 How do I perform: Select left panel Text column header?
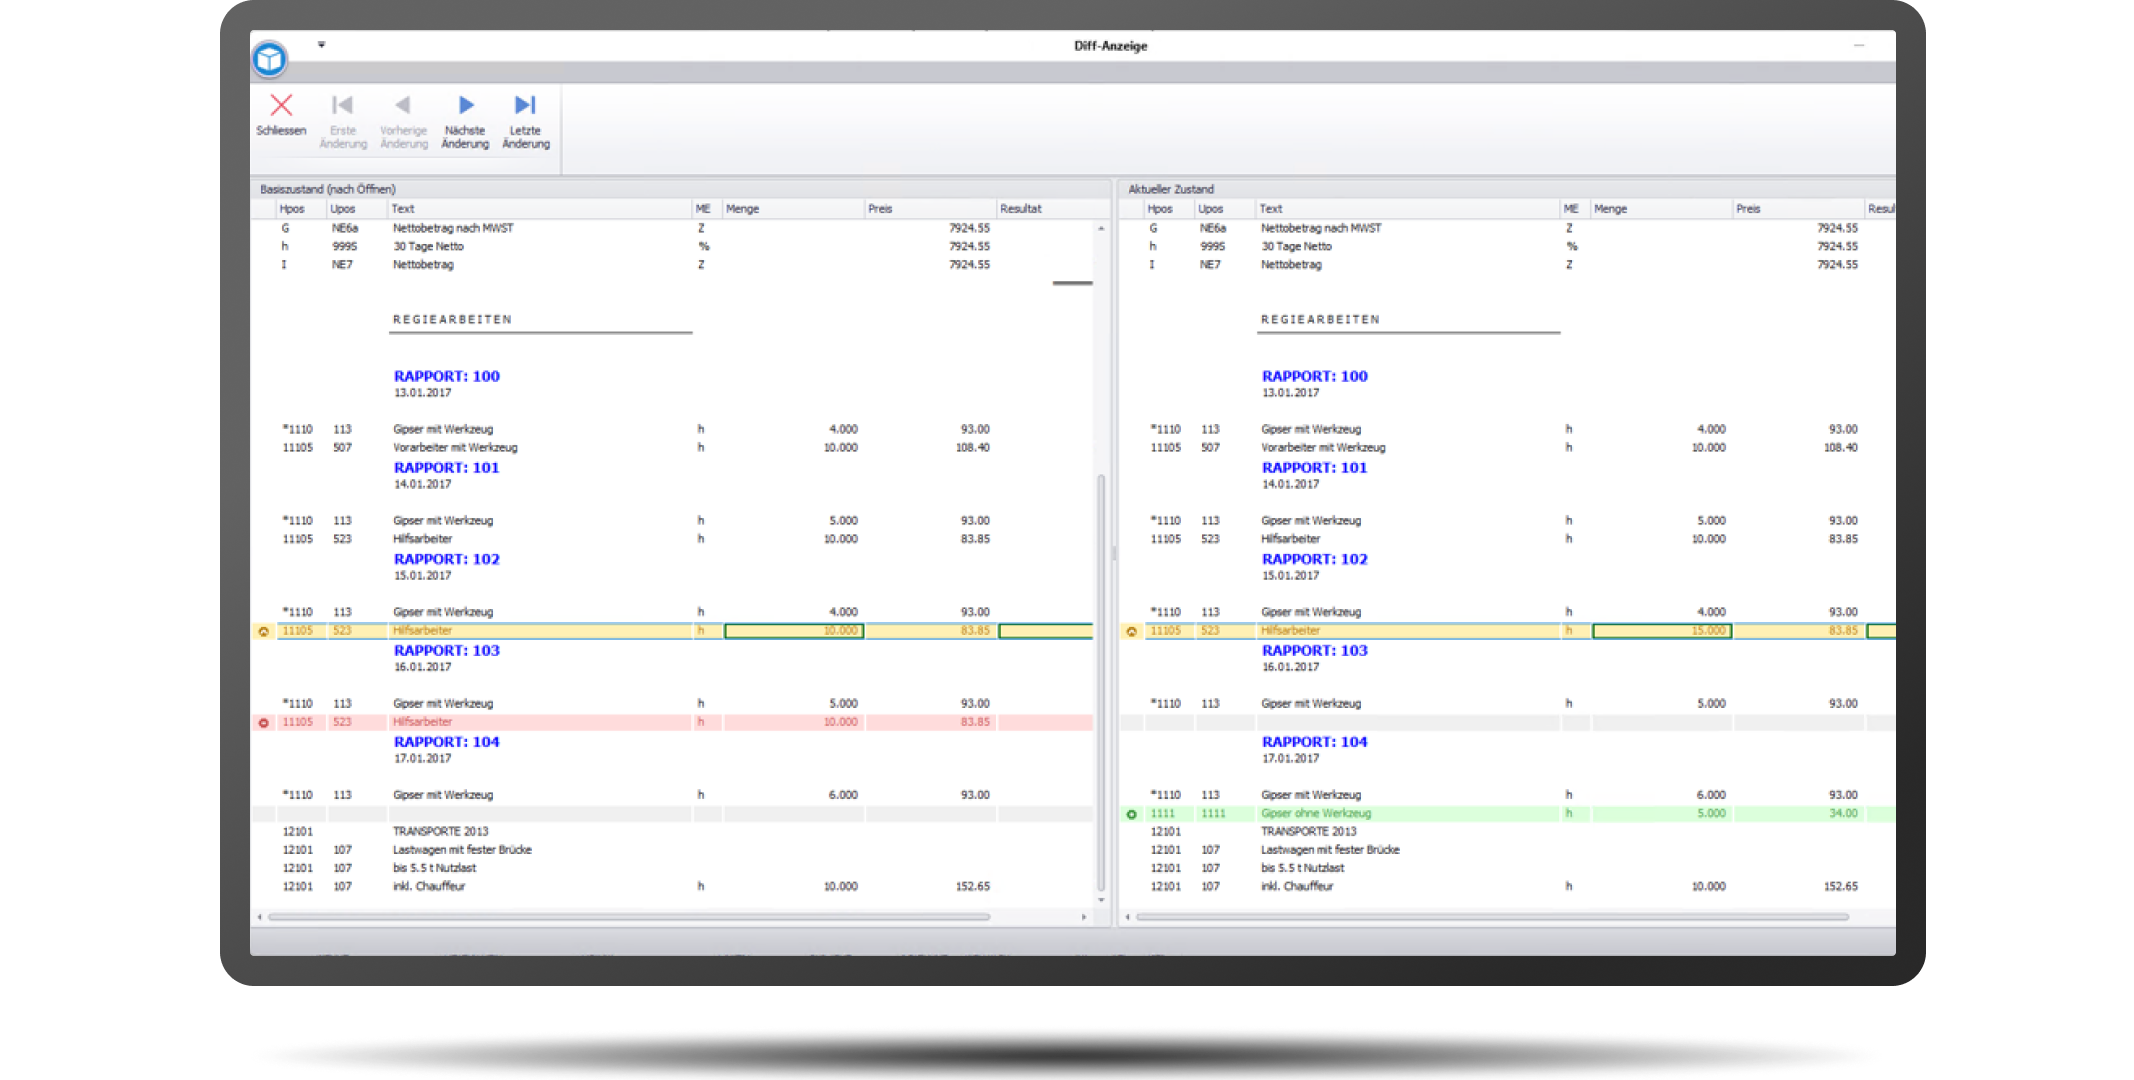[540, 209]
